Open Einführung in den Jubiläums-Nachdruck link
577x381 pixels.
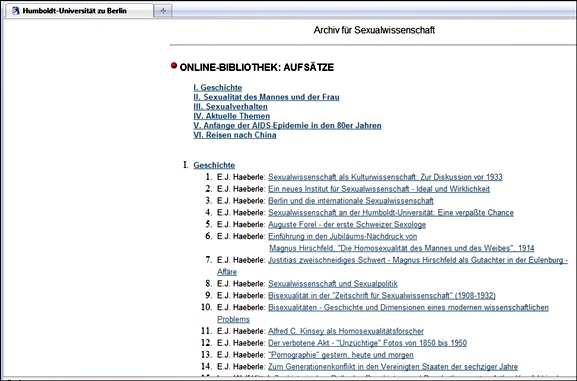point(342,236)
